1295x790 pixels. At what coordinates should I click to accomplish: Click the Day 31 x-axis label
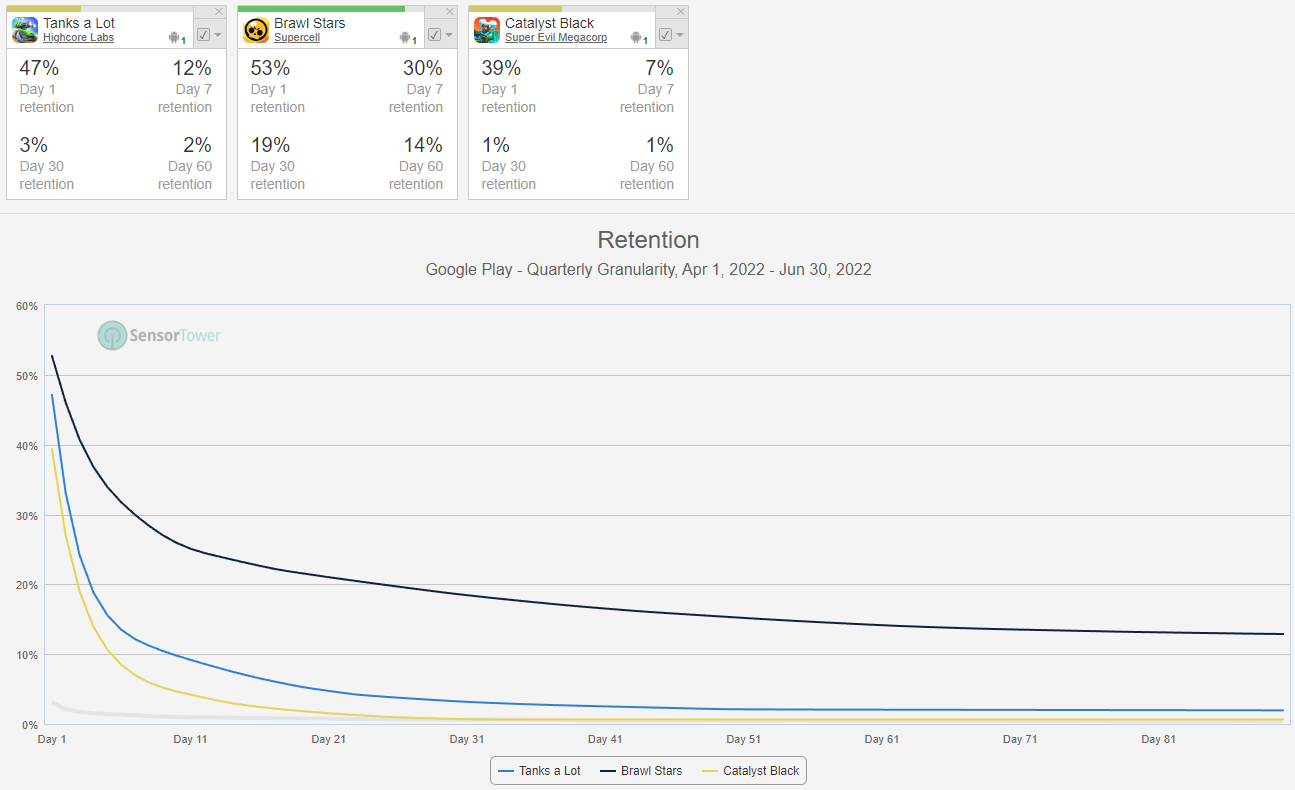click(466, 740)
